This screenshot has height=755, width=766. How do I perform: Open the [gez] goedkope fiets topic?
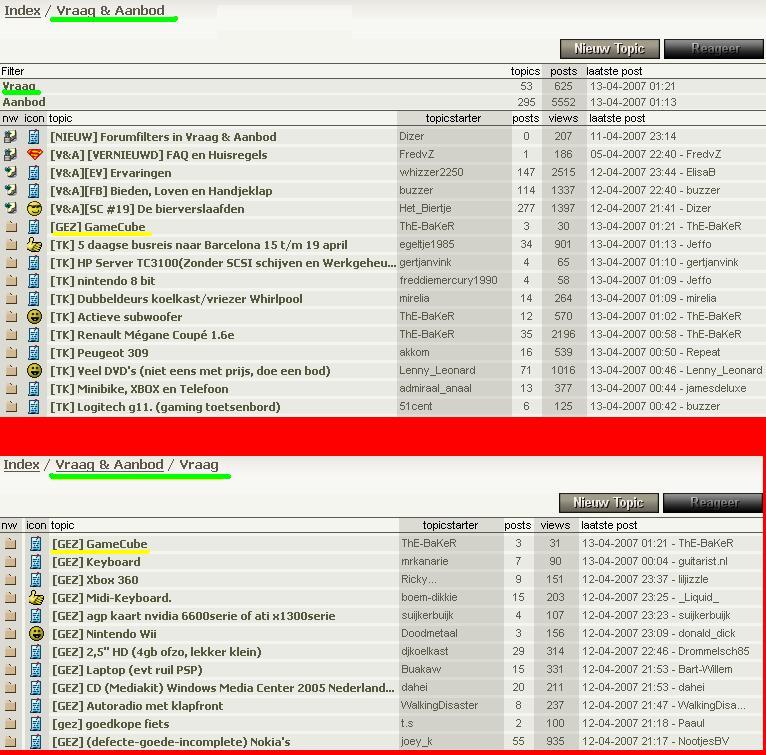tap(111, 724)
